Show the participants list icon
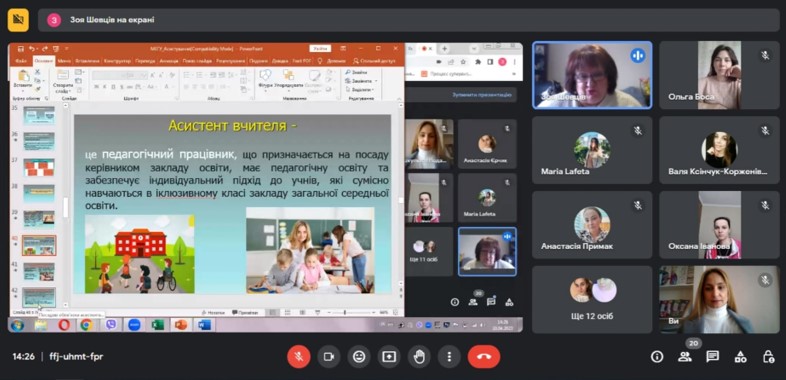 tap(685, 357)
